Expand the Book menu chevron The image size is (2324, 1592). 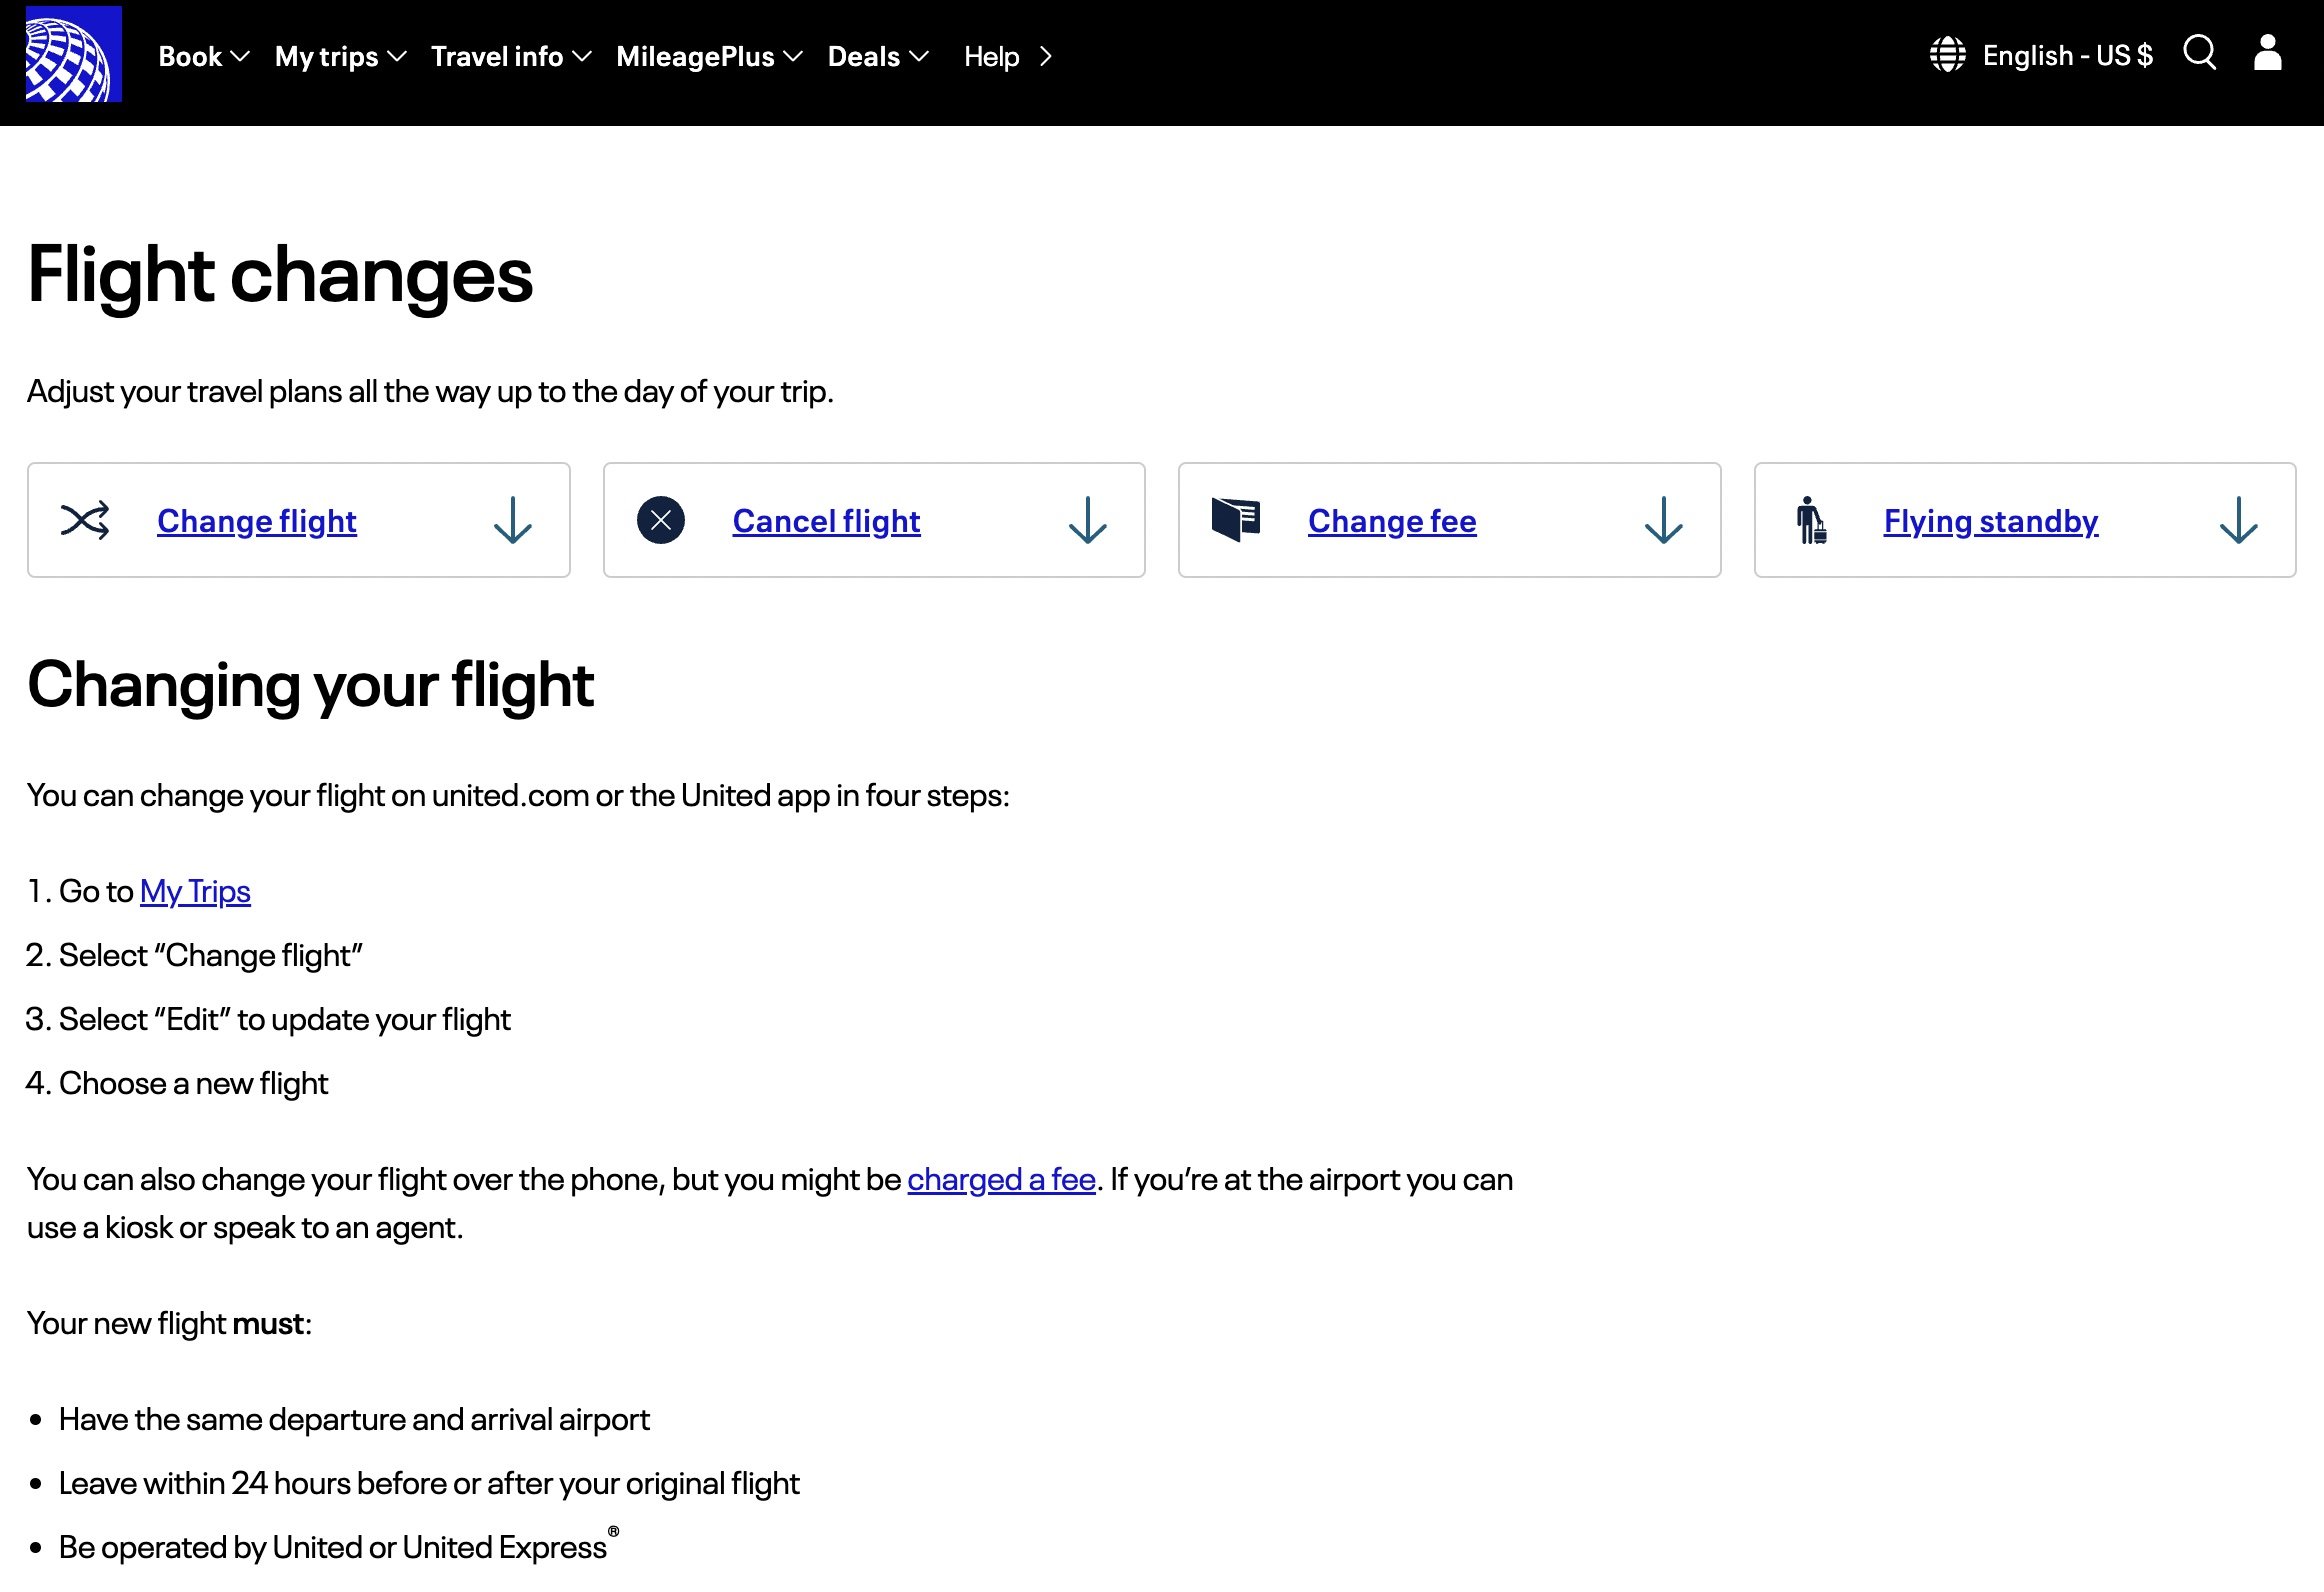click(x=240, y=57)
